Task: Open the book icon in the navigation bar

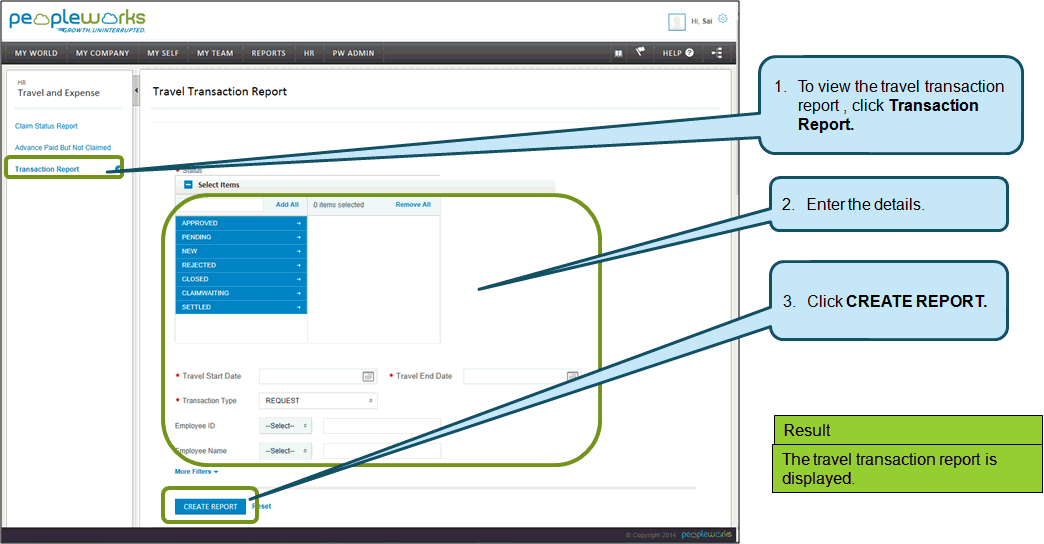Action: pyautogui.click(x=619, y=53)
